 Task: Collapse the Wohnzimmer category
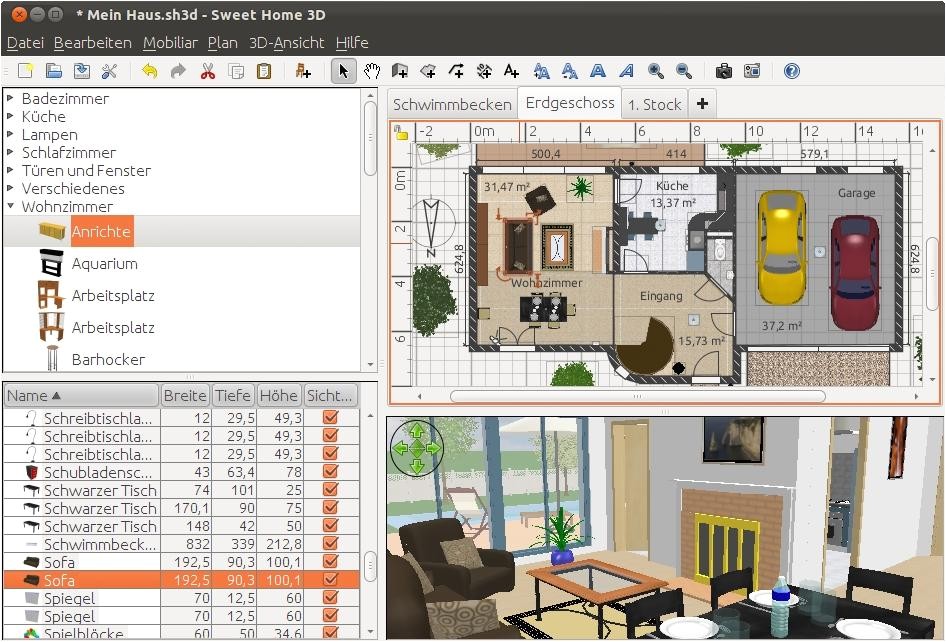[x=11, y=206]
